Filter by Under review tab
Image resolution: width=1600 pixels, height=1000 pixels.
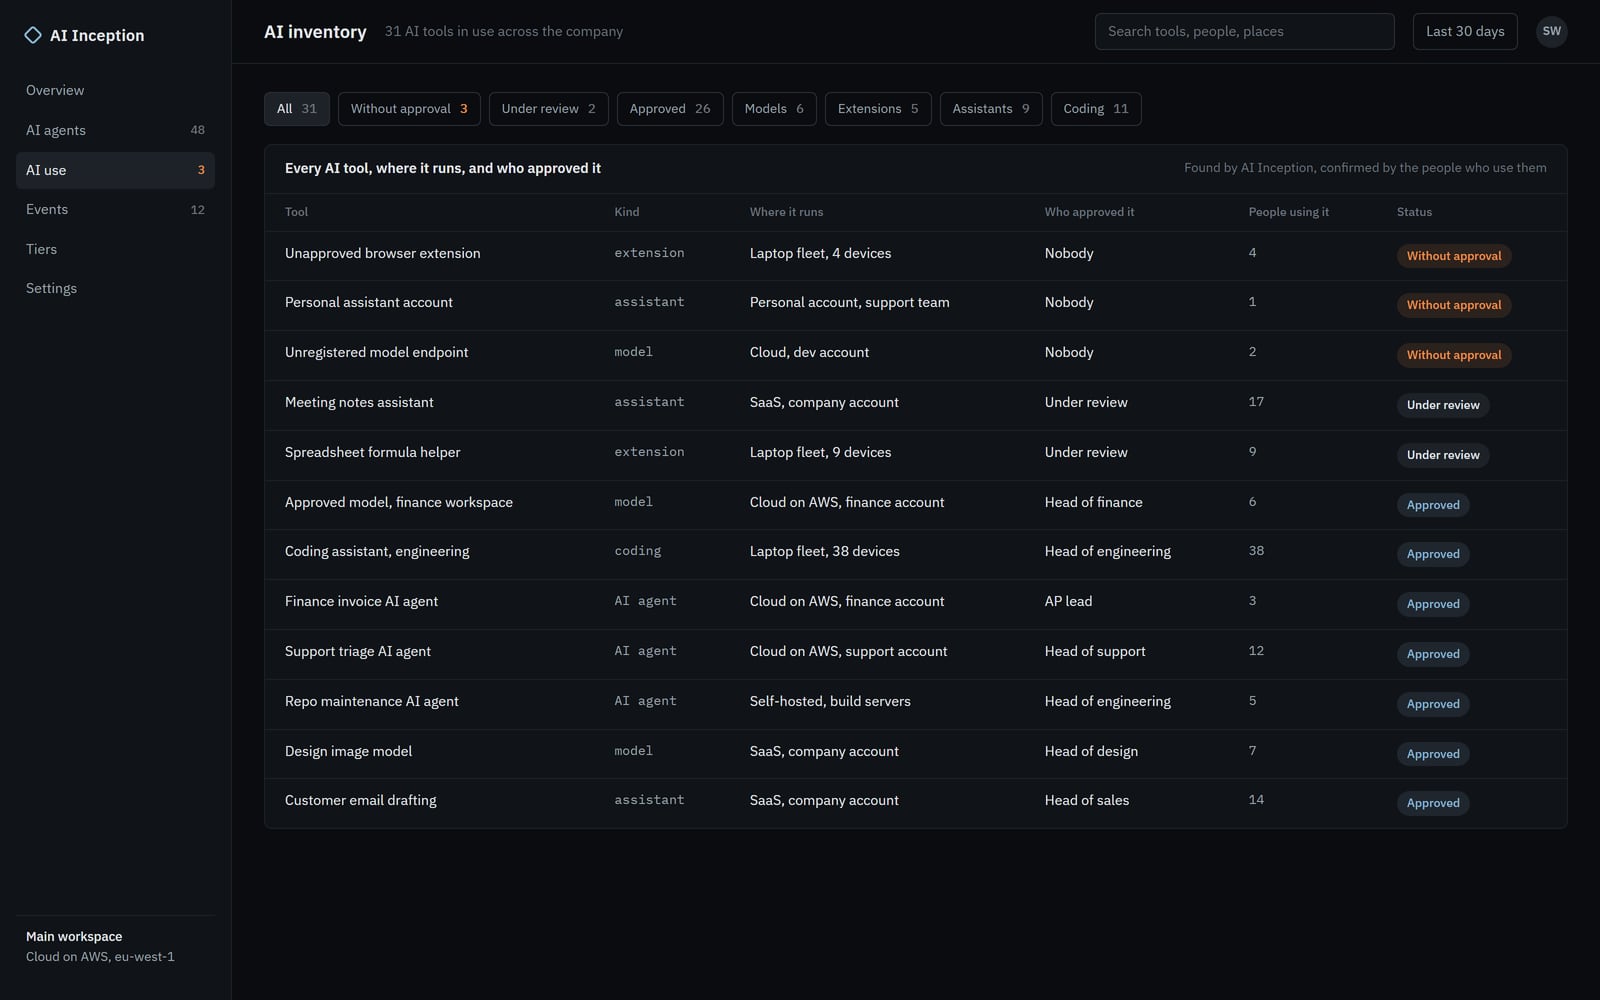click(x=549, y=109)
